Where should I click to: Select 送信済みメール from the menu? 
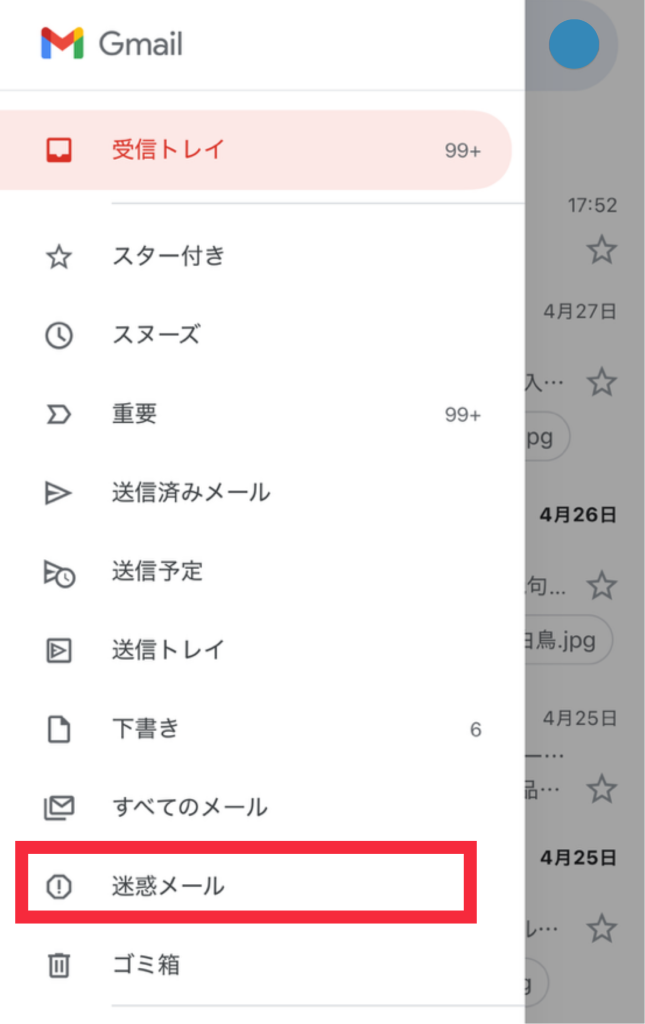pyautogui.click(x=191, y=493)
